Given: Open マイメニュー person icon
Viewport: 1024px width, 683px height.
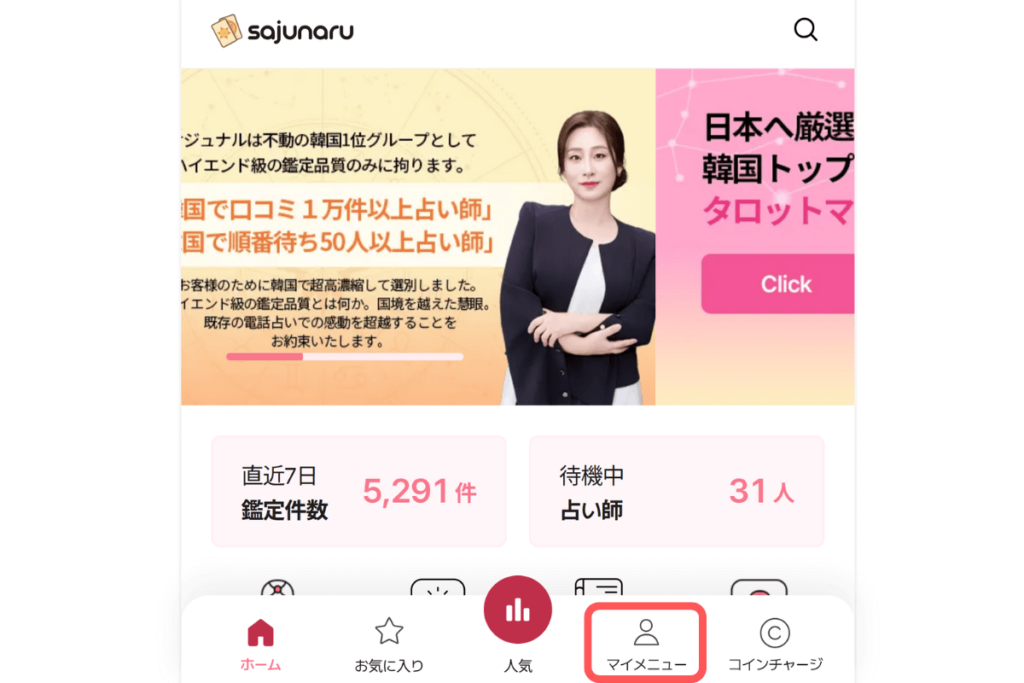Looking at the screenshot, I should coord(646,644).
